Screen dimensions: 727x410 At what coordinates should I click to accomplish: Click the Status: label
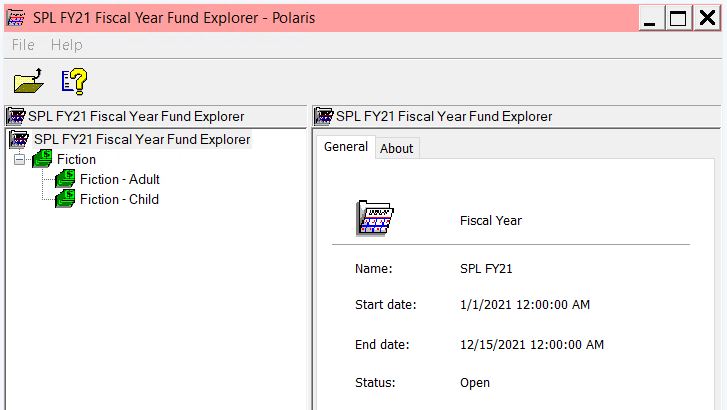375,383
